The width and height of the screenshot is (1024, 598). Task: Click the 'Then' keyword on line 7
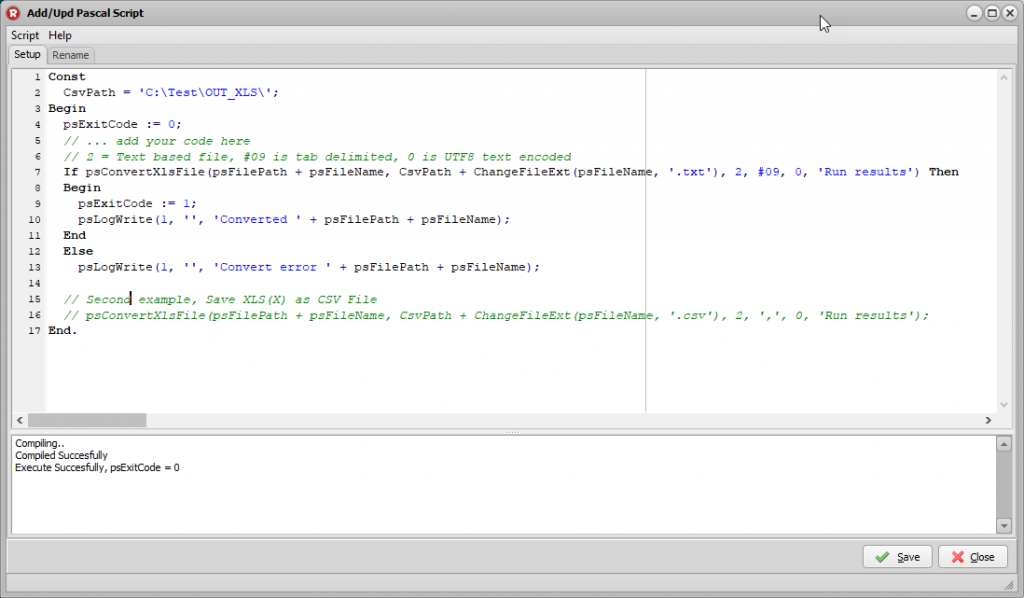[944, 172]
